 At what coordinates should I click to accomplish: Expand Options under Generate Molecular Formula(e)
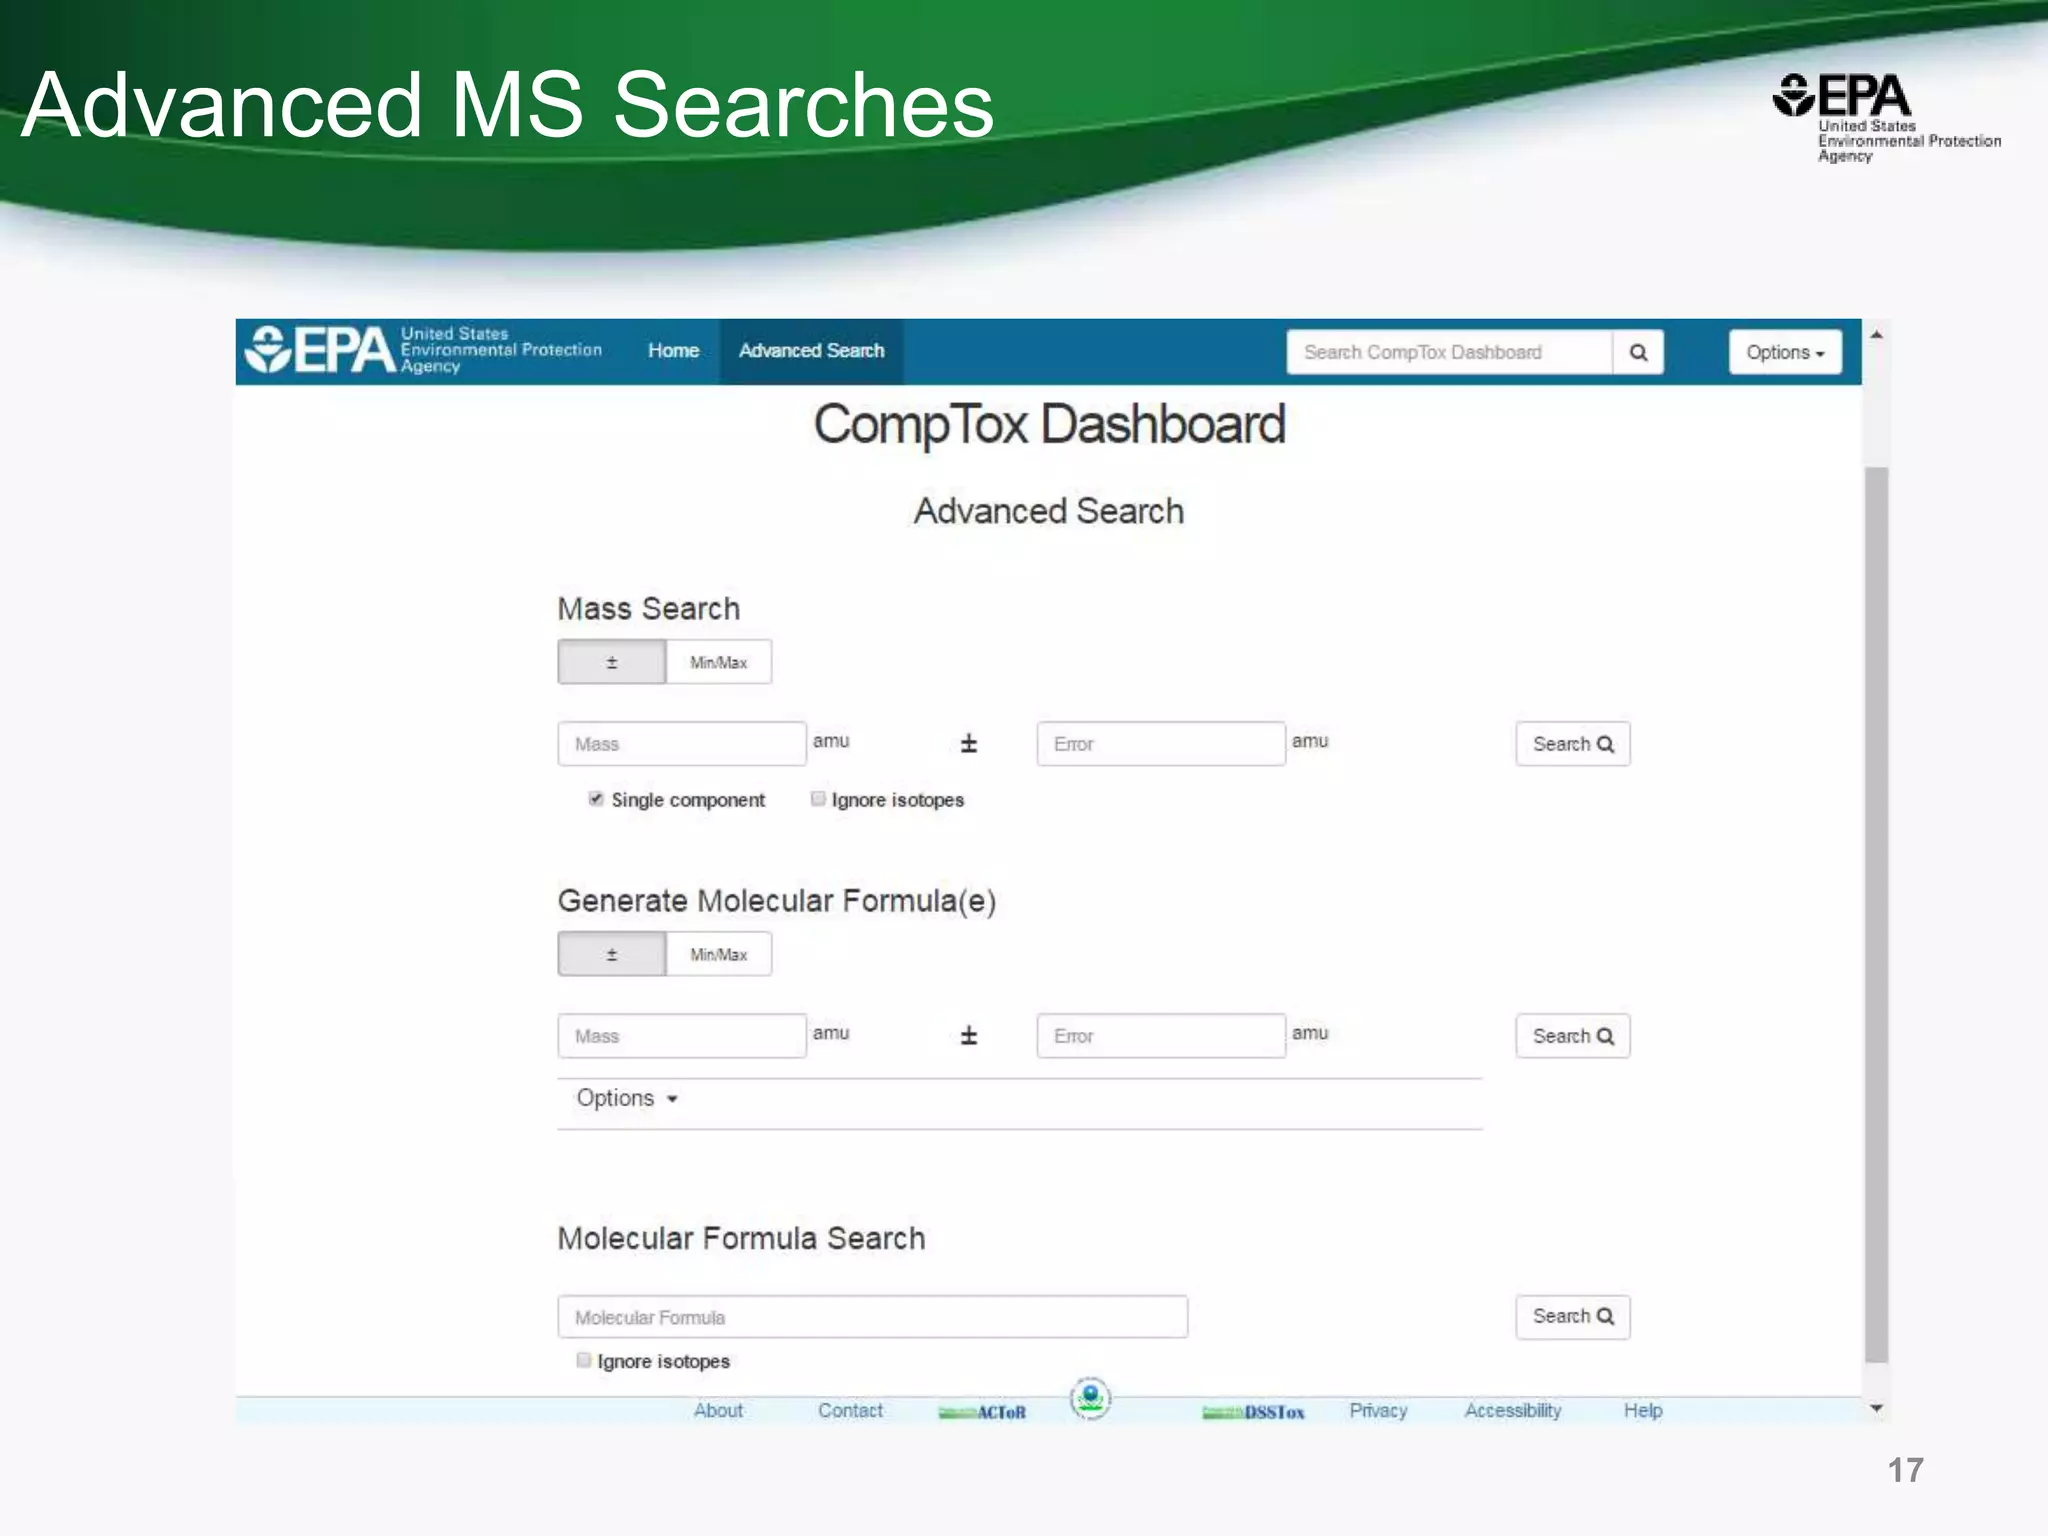627,1098
